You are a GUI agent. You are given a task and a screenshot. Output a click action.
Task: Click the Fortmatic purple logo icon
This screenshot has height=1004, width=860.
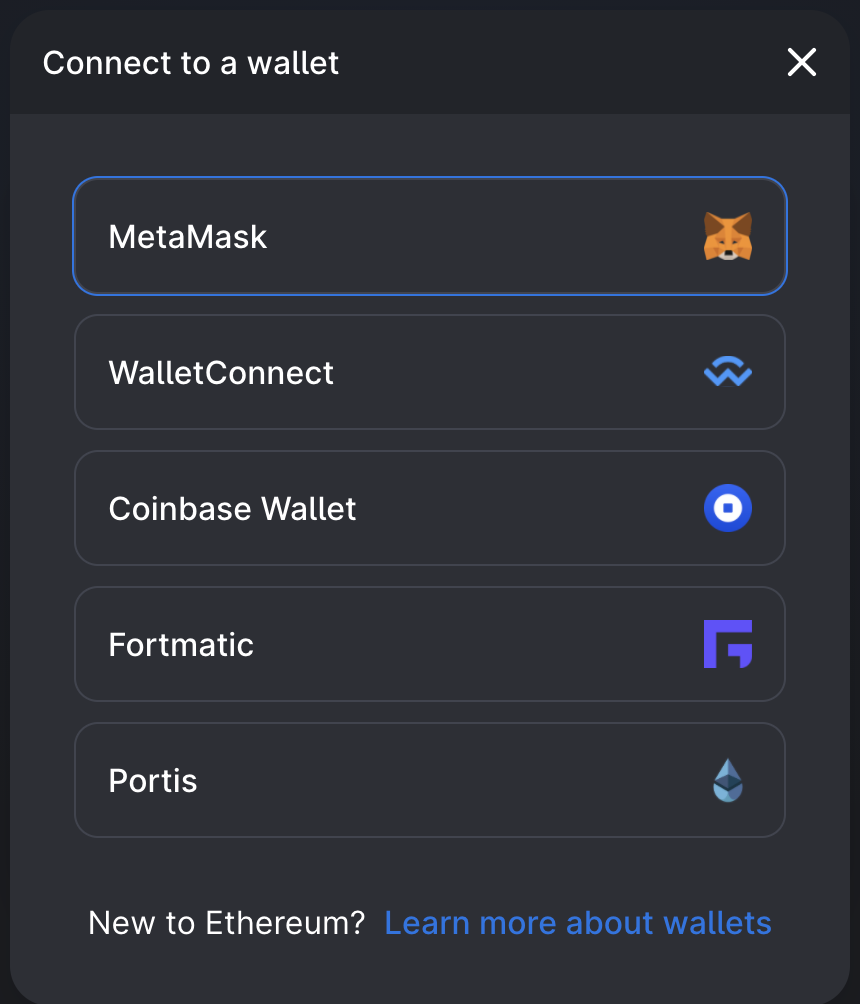(x=727, y=644)
